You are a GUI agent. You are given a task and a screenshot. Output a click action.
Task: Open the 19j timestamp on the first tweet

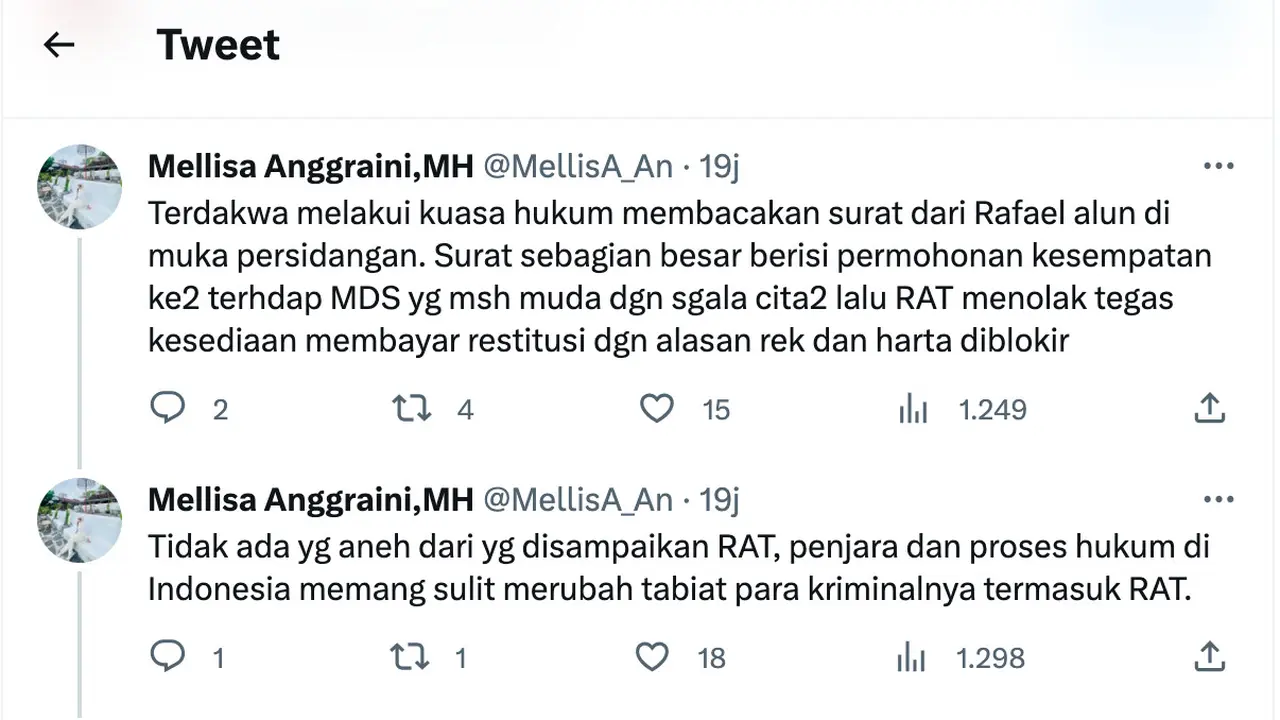click(x=722, y=167)
